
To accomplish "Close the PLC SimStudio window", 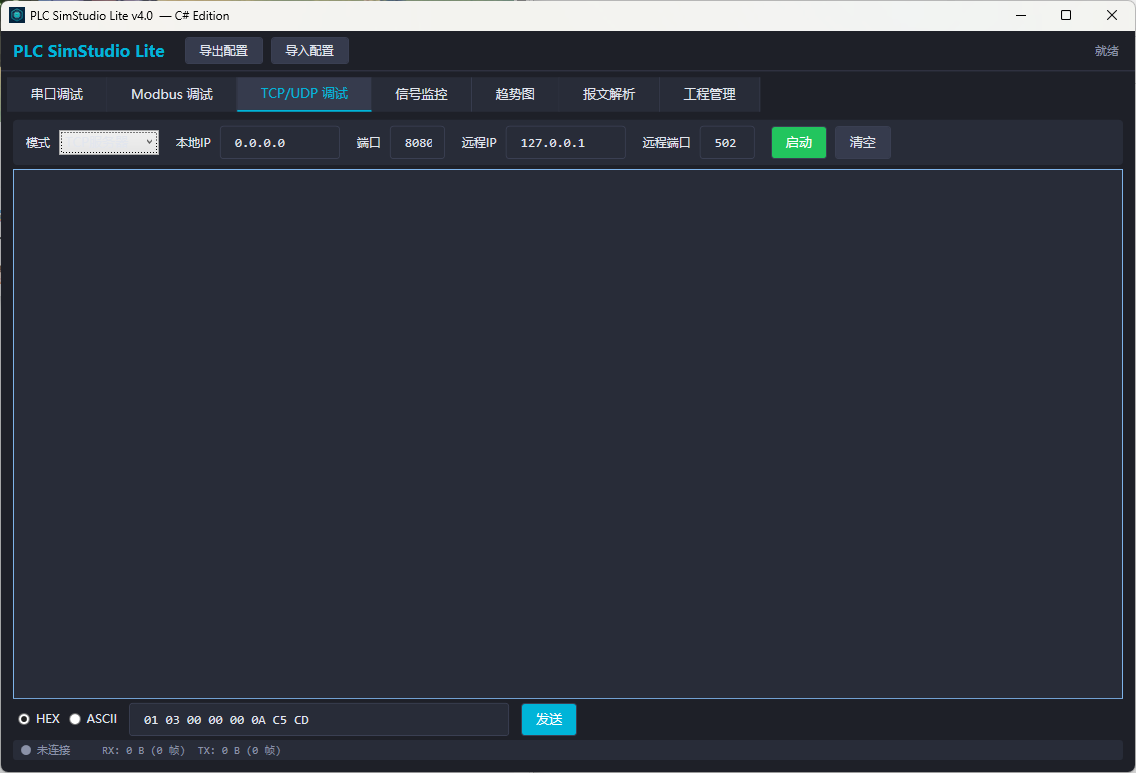I will (x=1112, y=15).
